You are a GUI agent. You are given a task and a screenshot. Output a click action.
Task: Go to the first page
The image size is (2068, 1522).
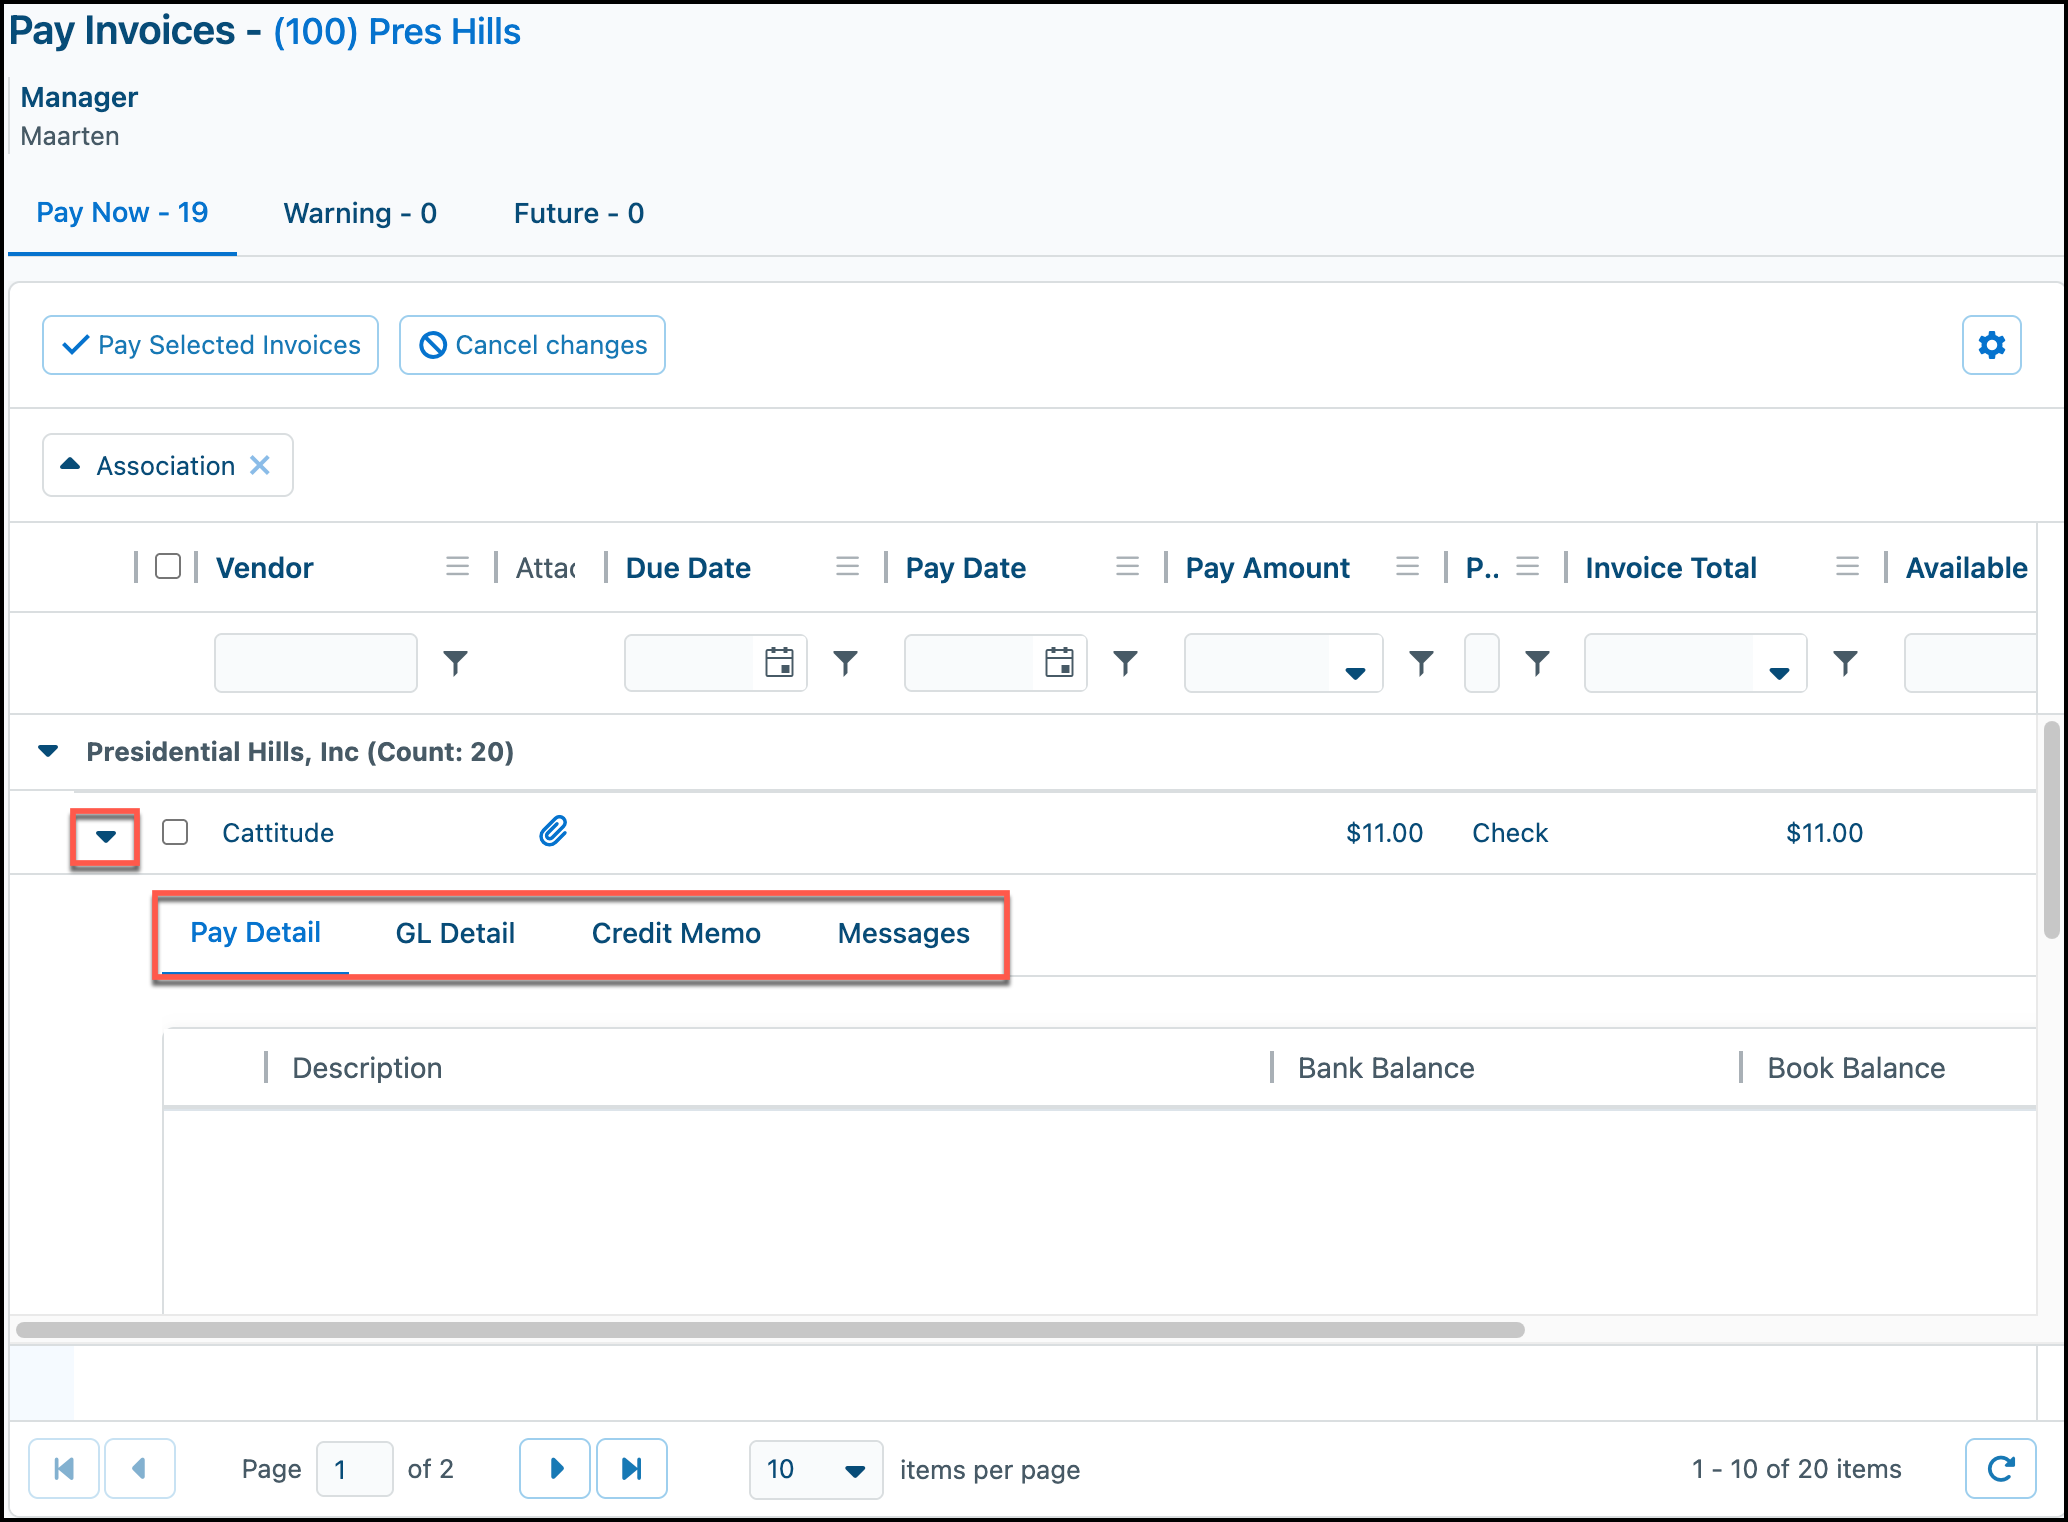64,1468
